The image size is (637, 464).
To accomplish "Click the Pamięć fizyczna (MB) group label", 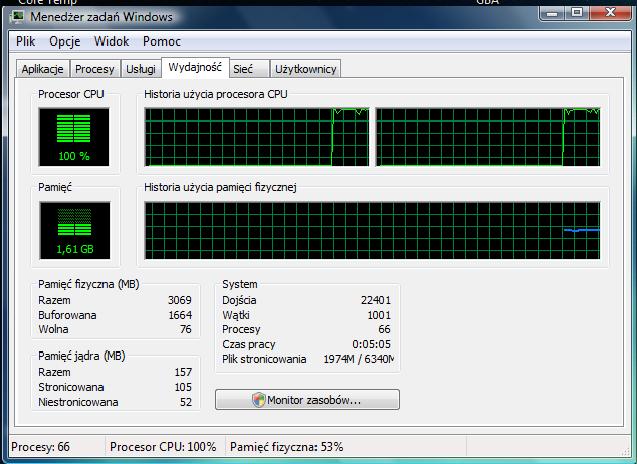I will 89,284.
